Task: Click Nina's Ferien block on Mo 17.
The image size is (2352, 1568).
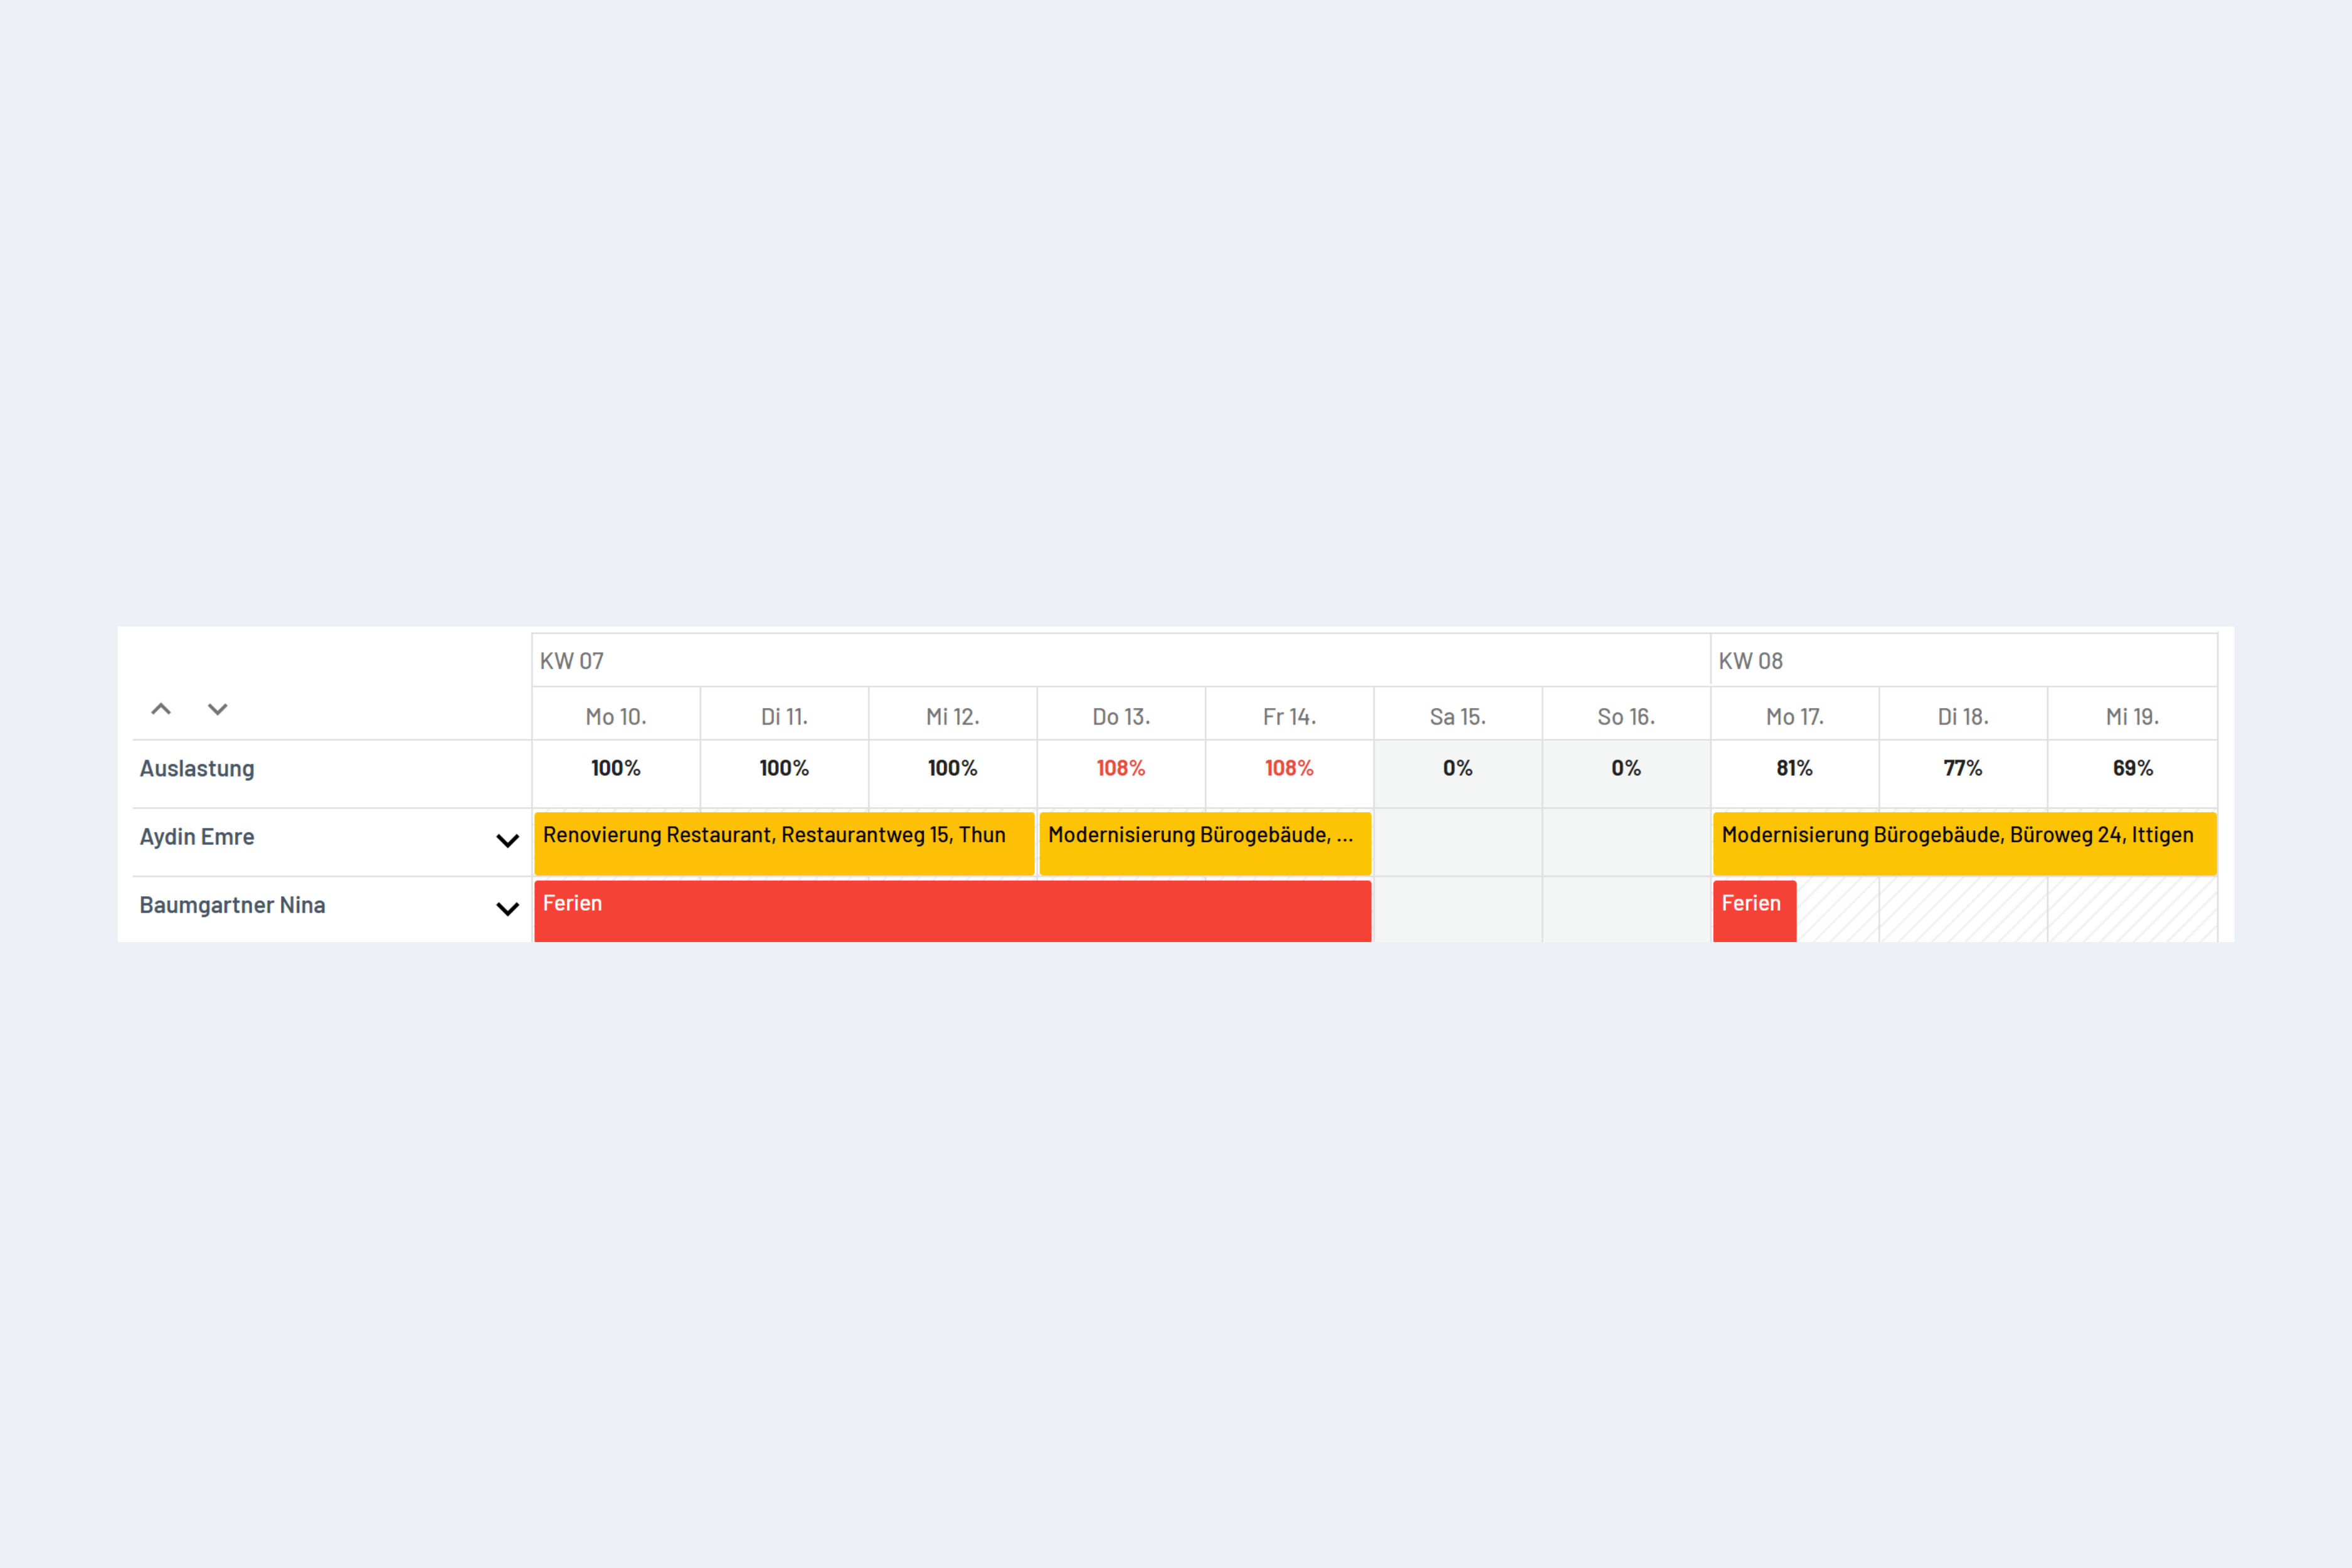Action: tap(1753, 910)
